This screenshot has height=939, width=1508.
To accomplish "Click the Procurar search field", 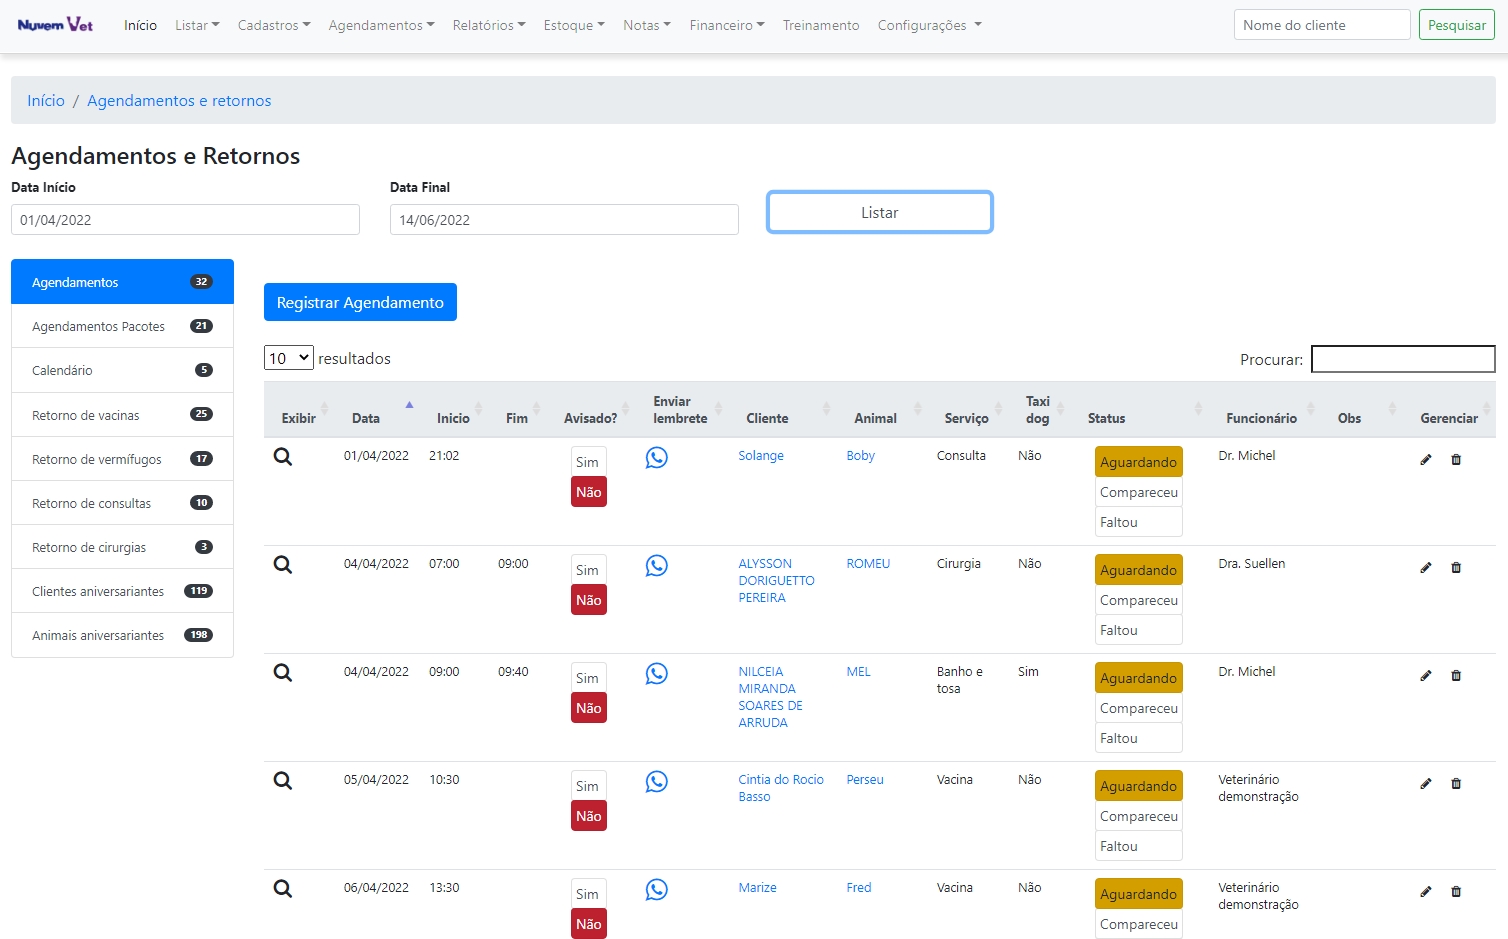I will pyautogui.click(x=1402, y=359).
